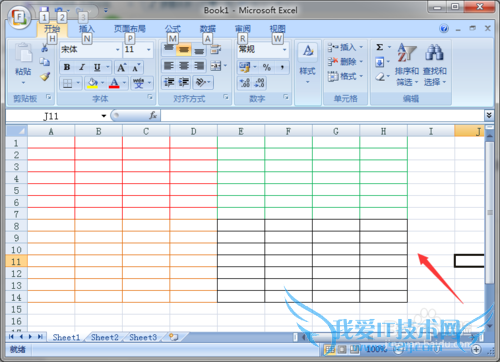
Task: Decrease decimal places
Action: 260,83
